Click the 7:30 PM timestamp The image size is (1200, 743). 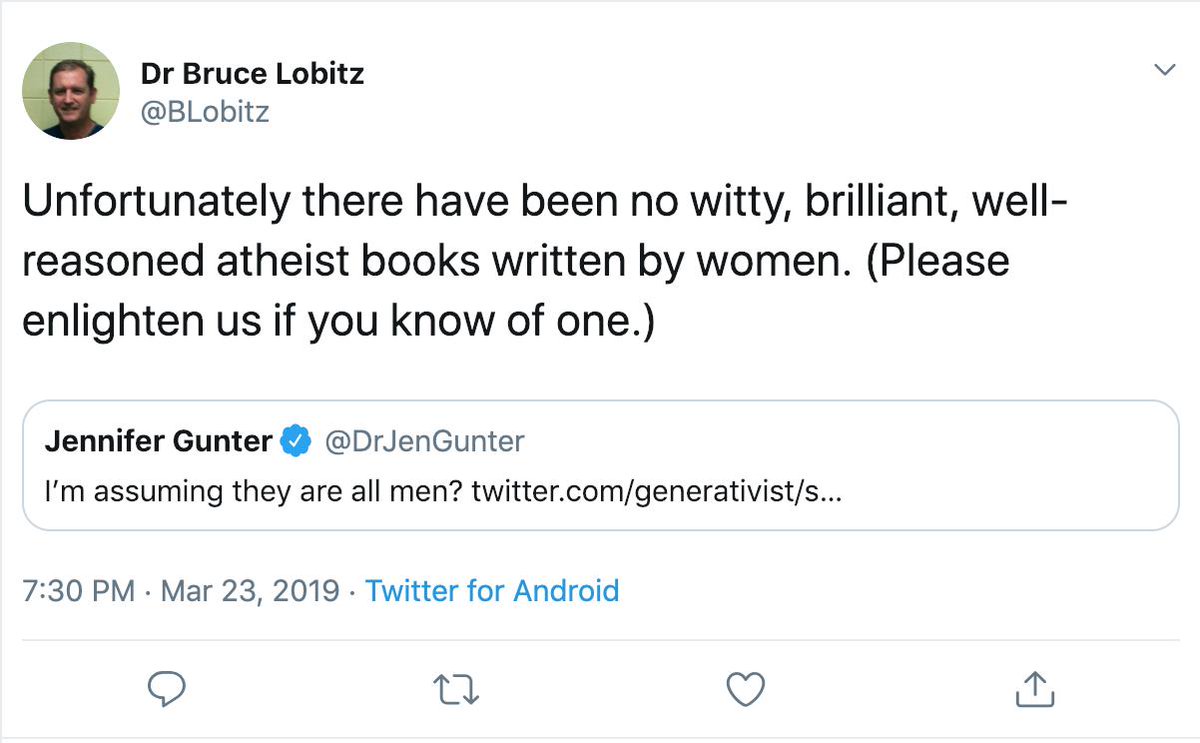[x=78, y=590]
